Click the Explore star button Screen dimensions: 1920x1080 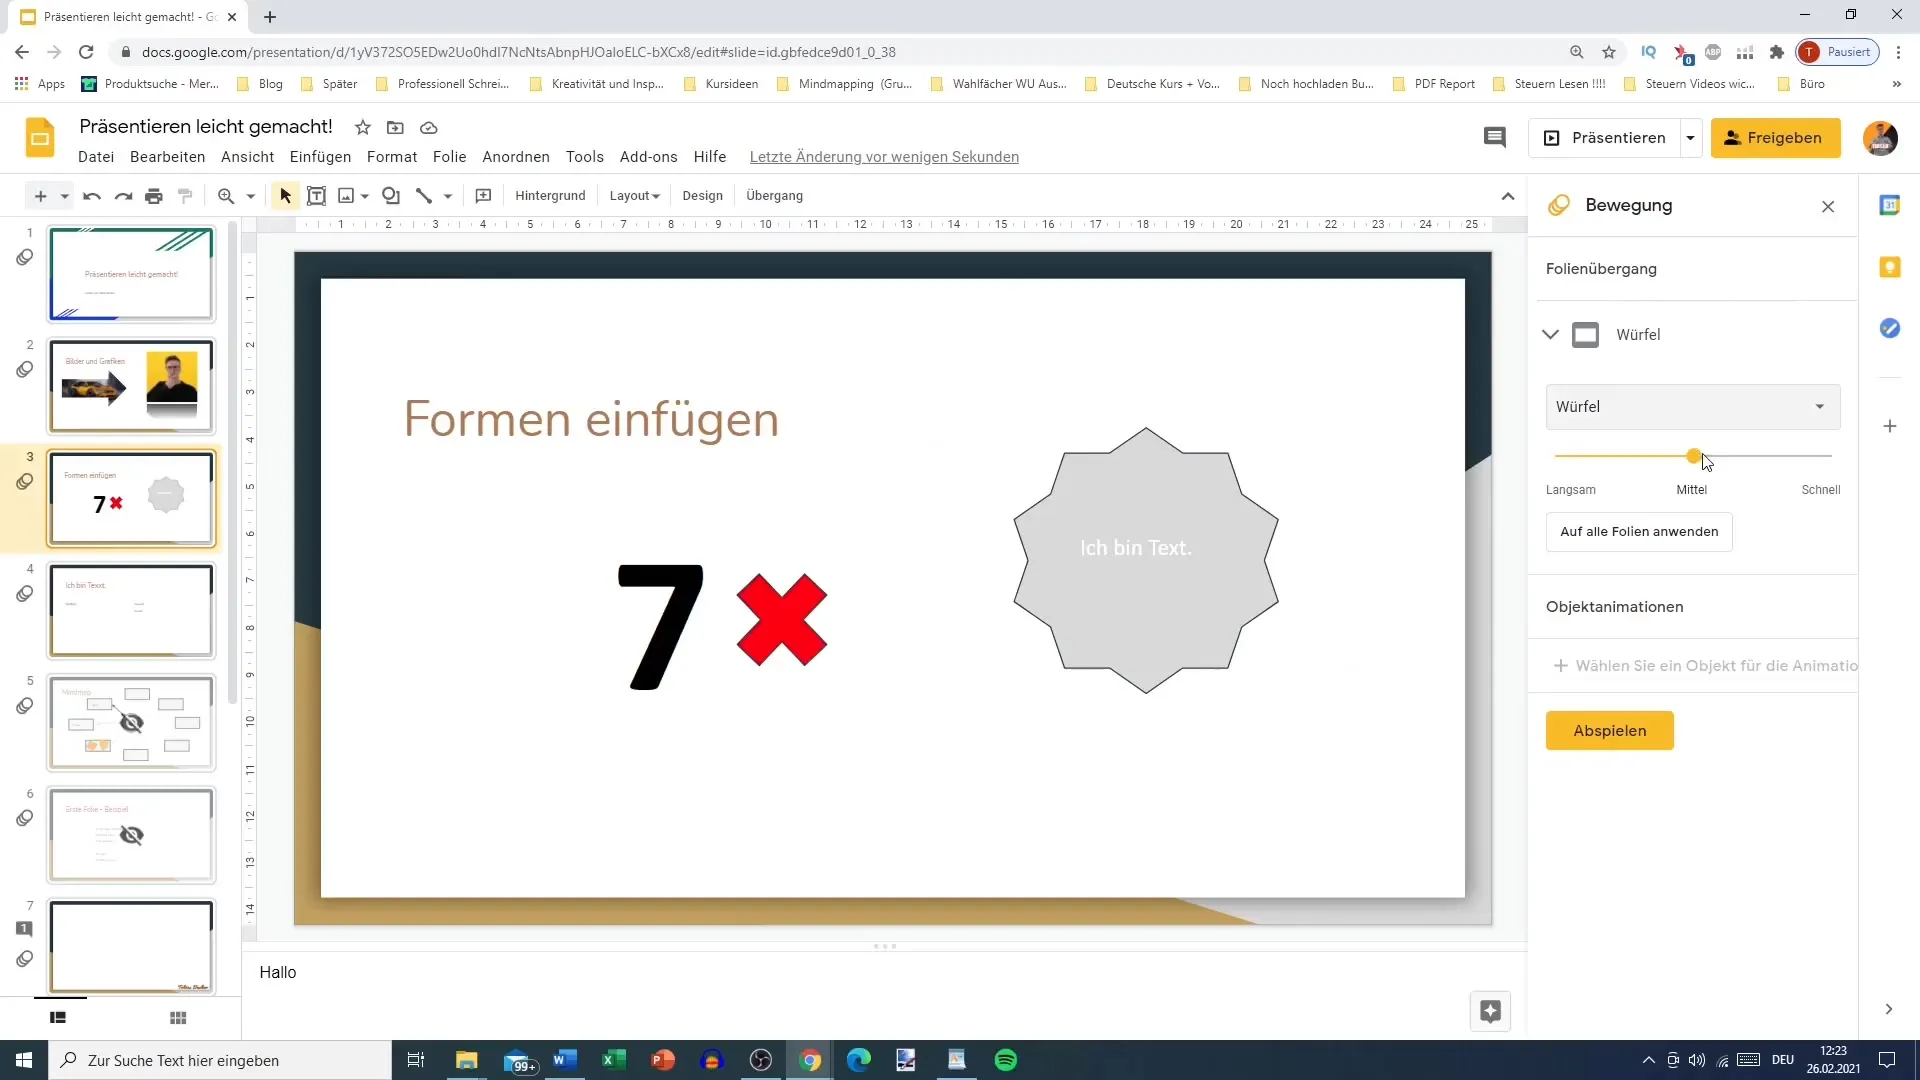(1490, 1011)
